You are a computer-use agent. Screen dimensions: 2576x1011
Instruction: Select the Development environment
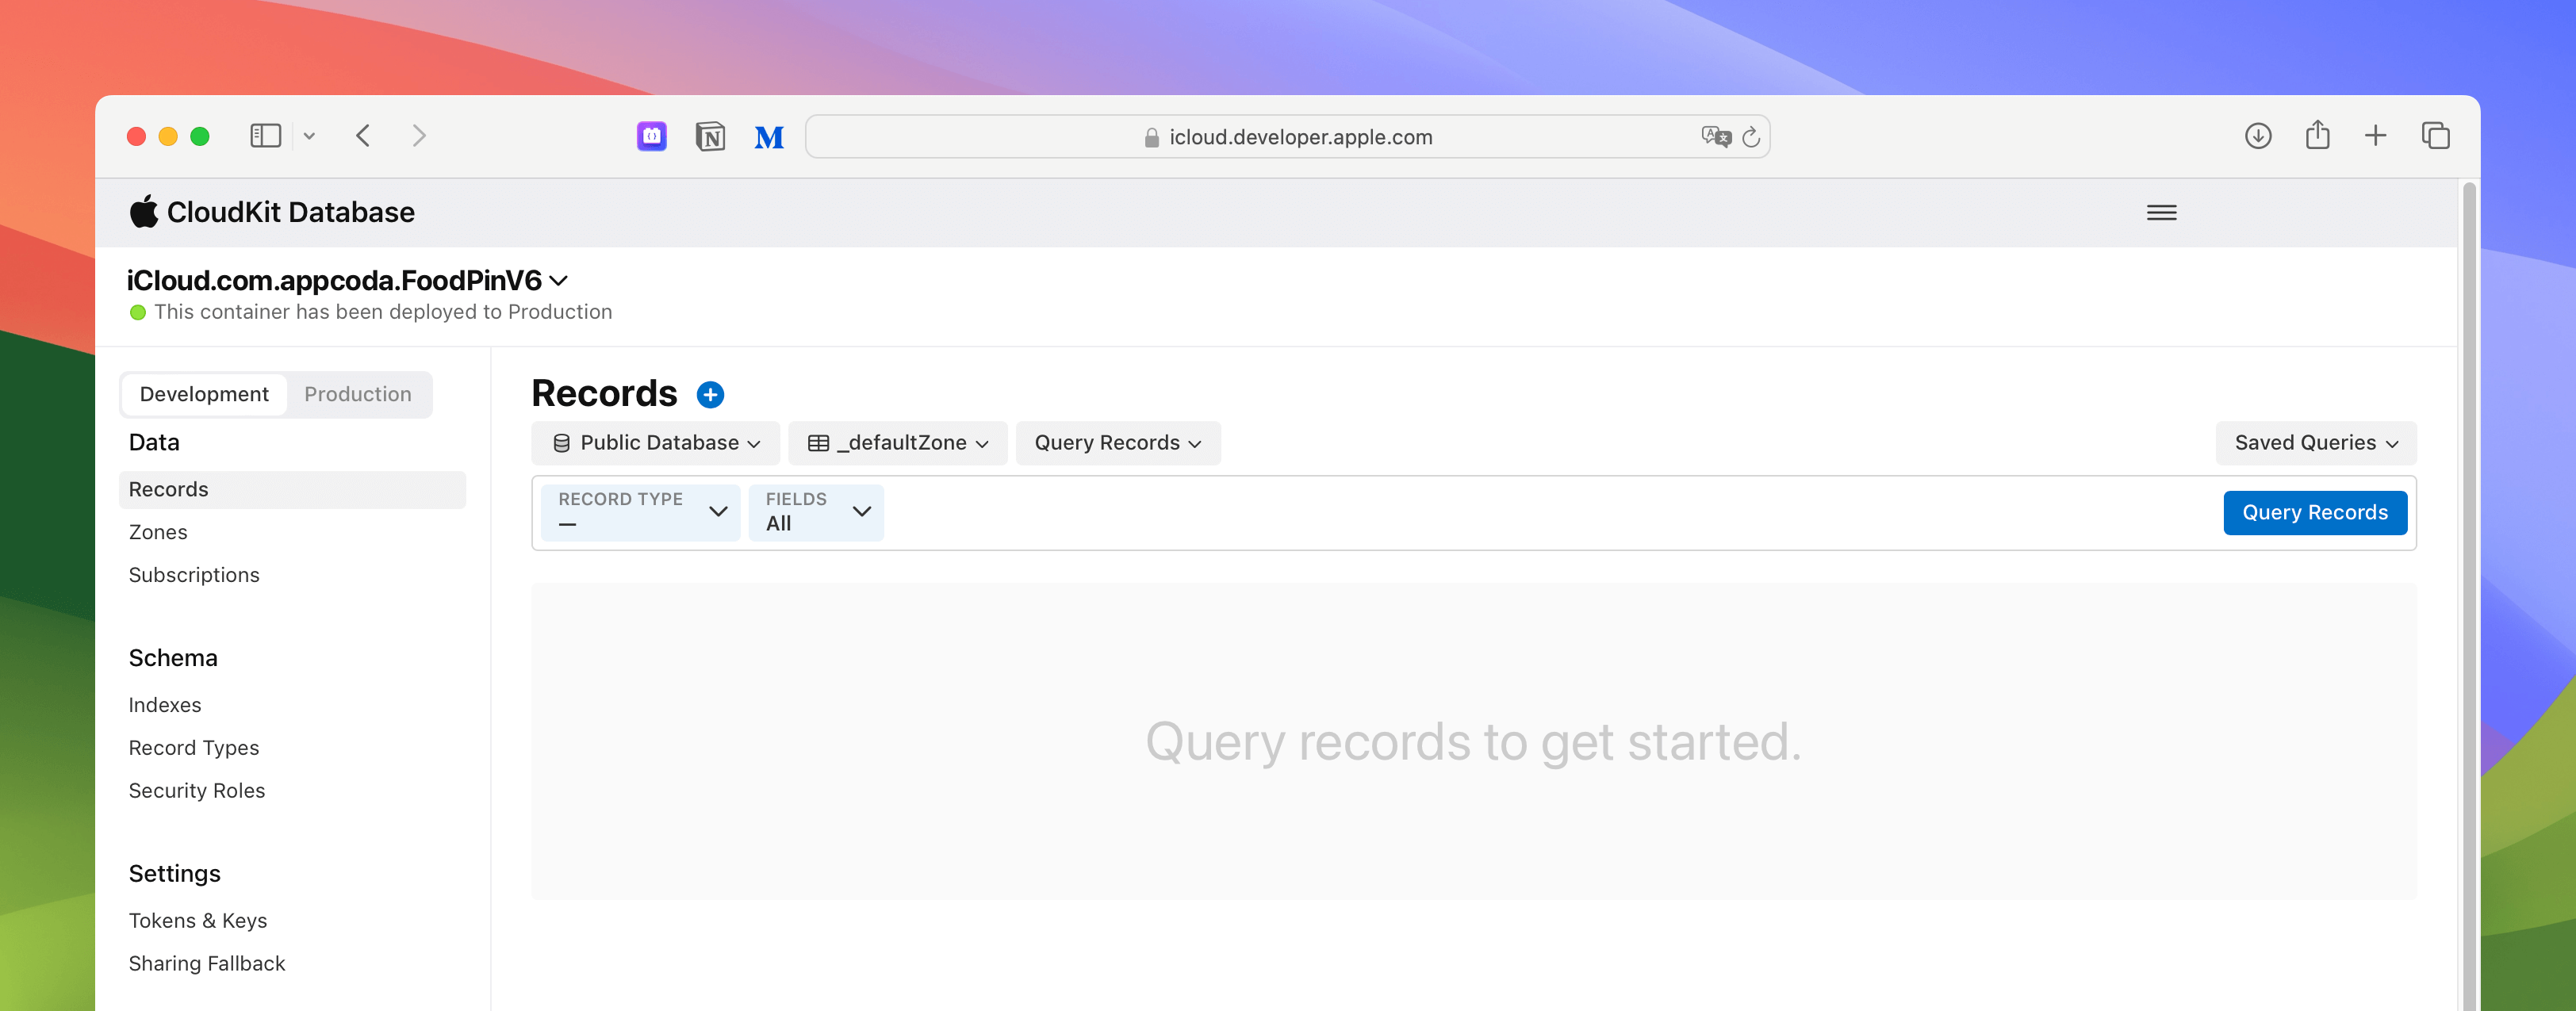click(x=204, y=394)
